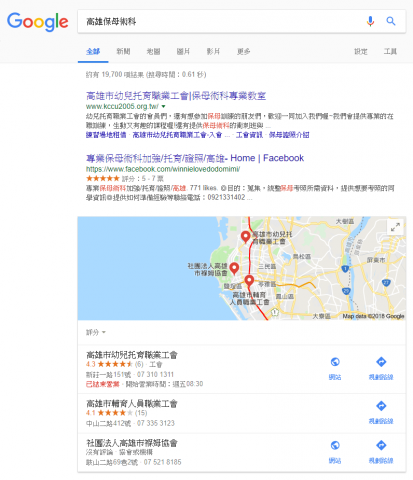Switch to the 圖片 tab

(x=183, y=51)
